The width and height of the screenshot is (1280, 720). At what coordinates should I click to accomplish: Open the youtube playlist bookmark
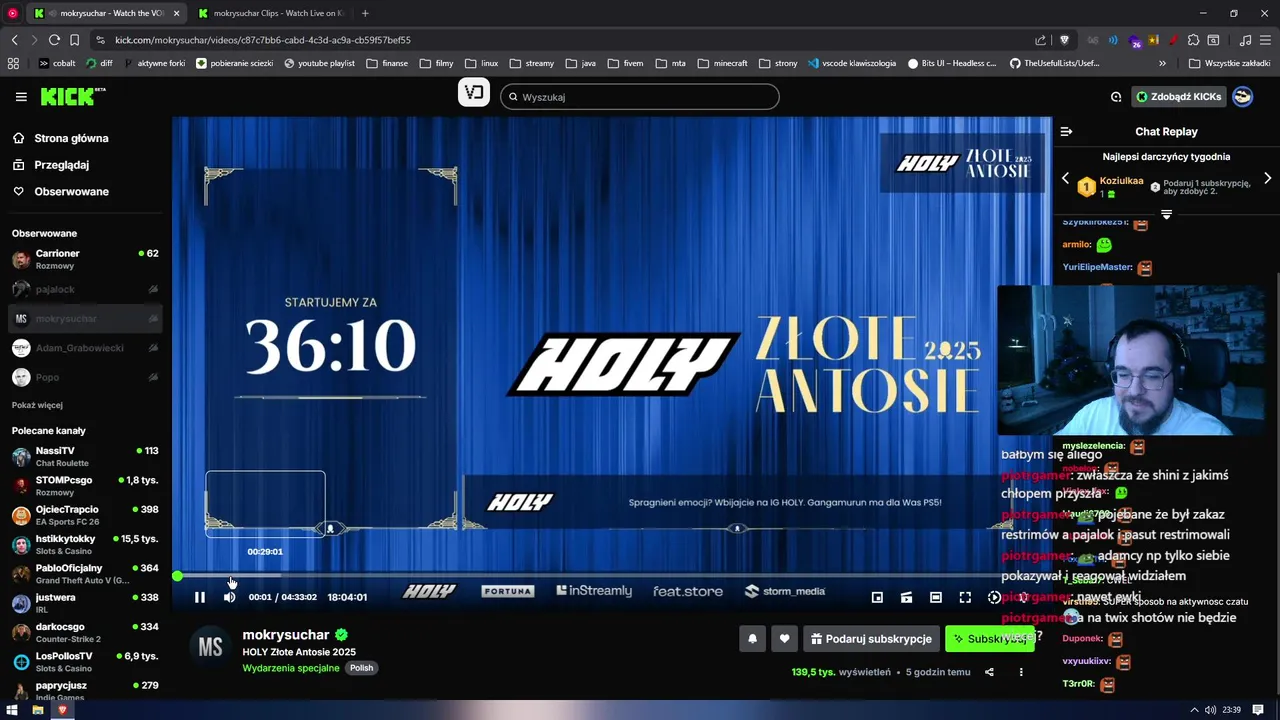coord(319,63)
